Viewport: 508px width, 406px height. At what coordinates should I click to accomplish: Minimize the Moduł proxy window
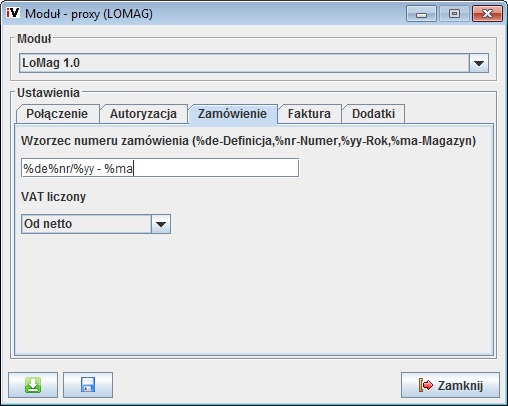421,14
